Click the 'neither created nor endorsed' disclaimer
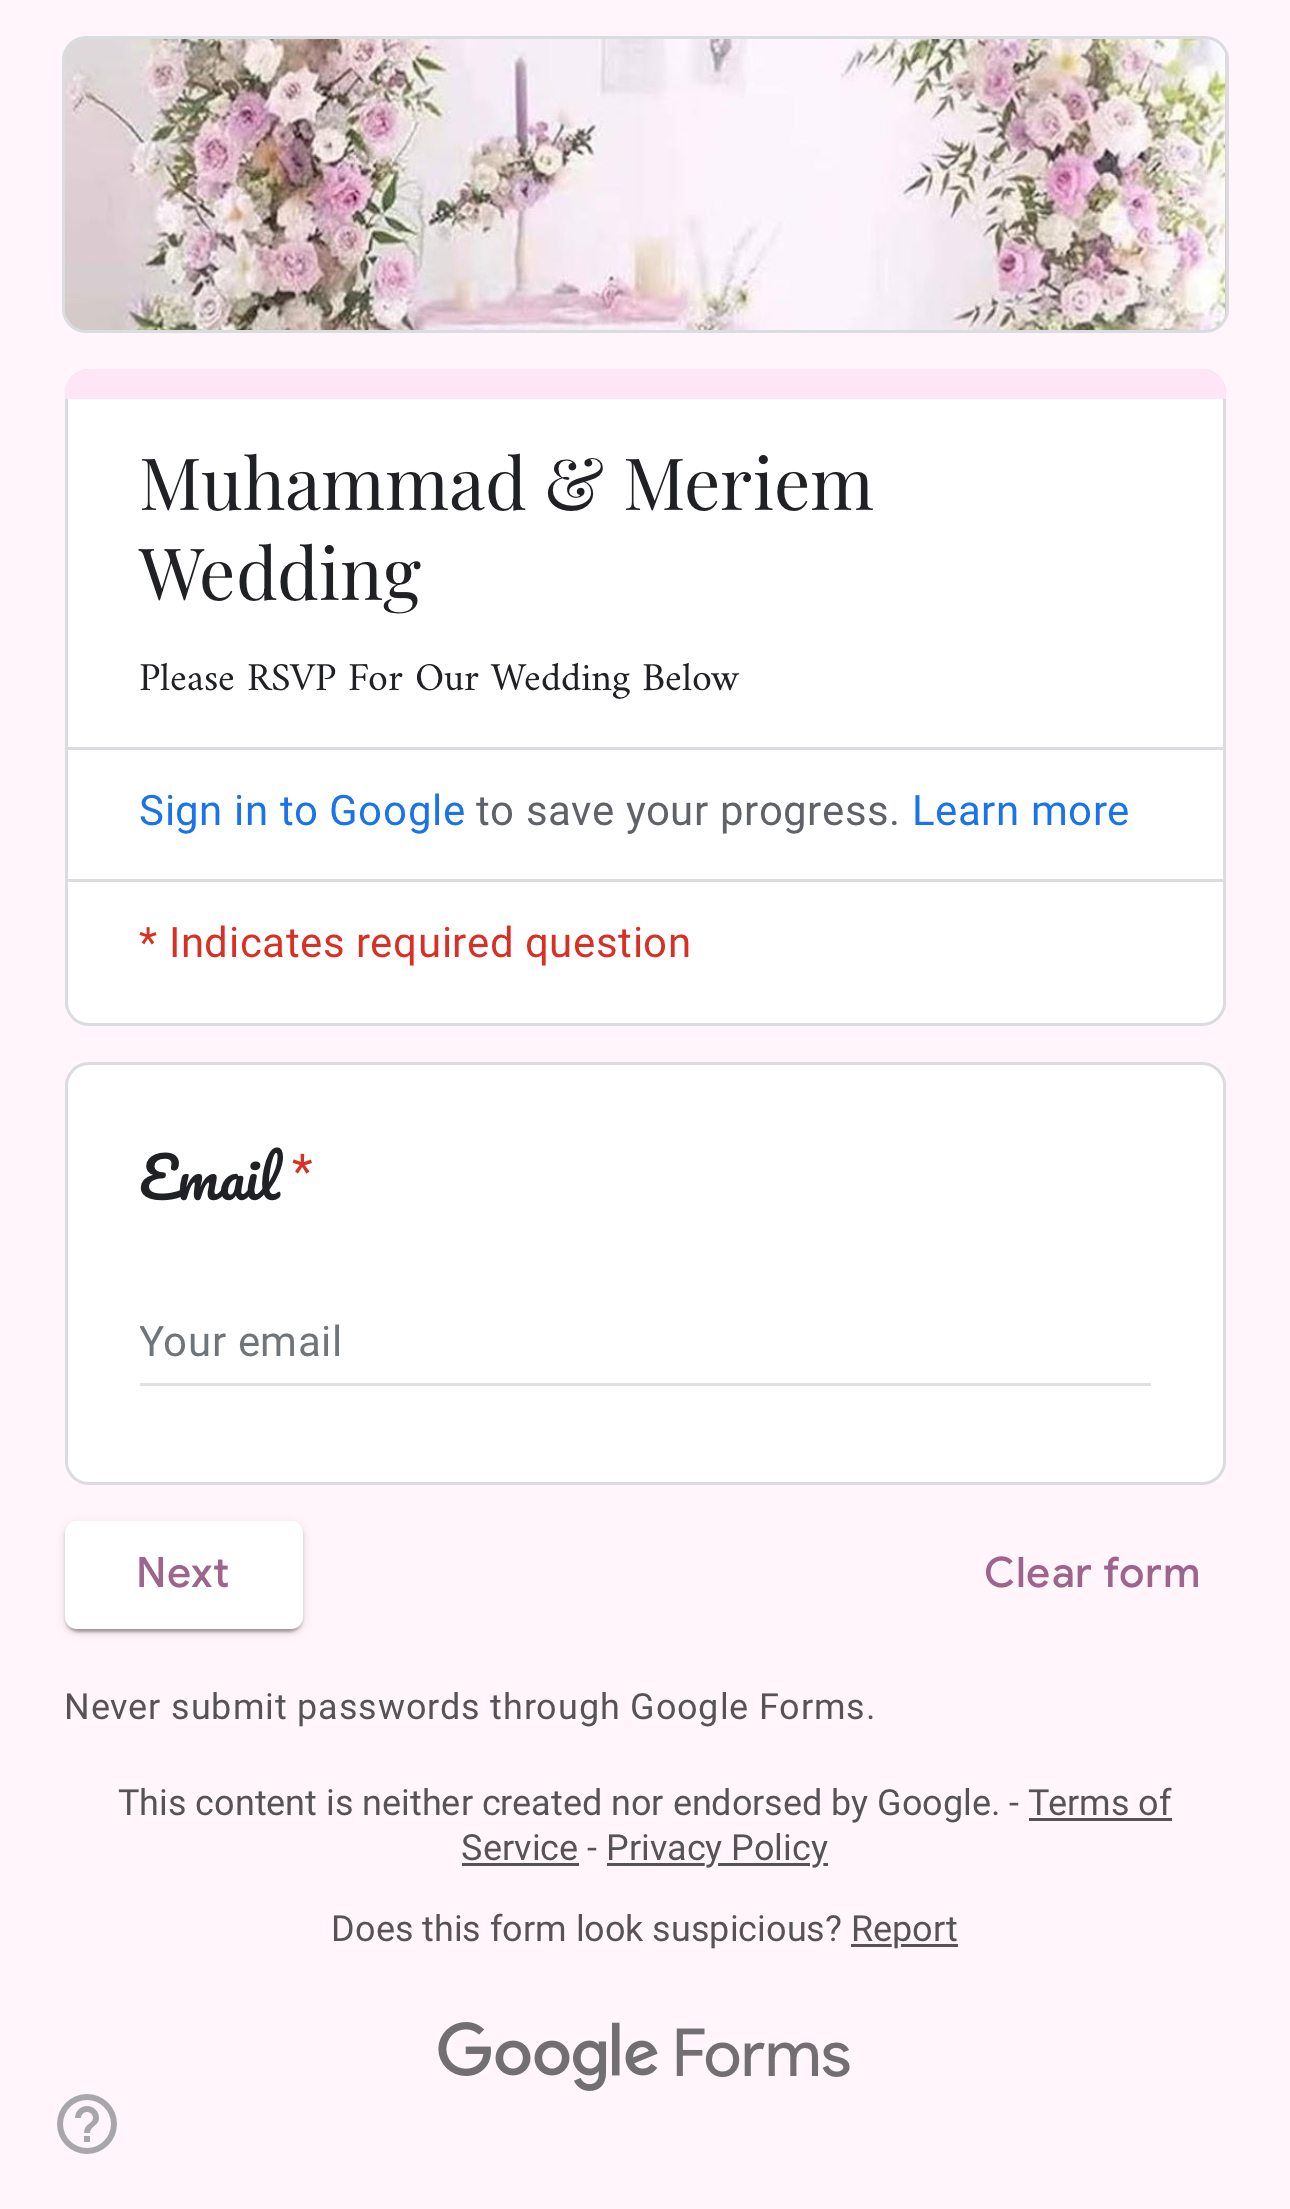1290x2209 pixels. (x=558, y=1803)
